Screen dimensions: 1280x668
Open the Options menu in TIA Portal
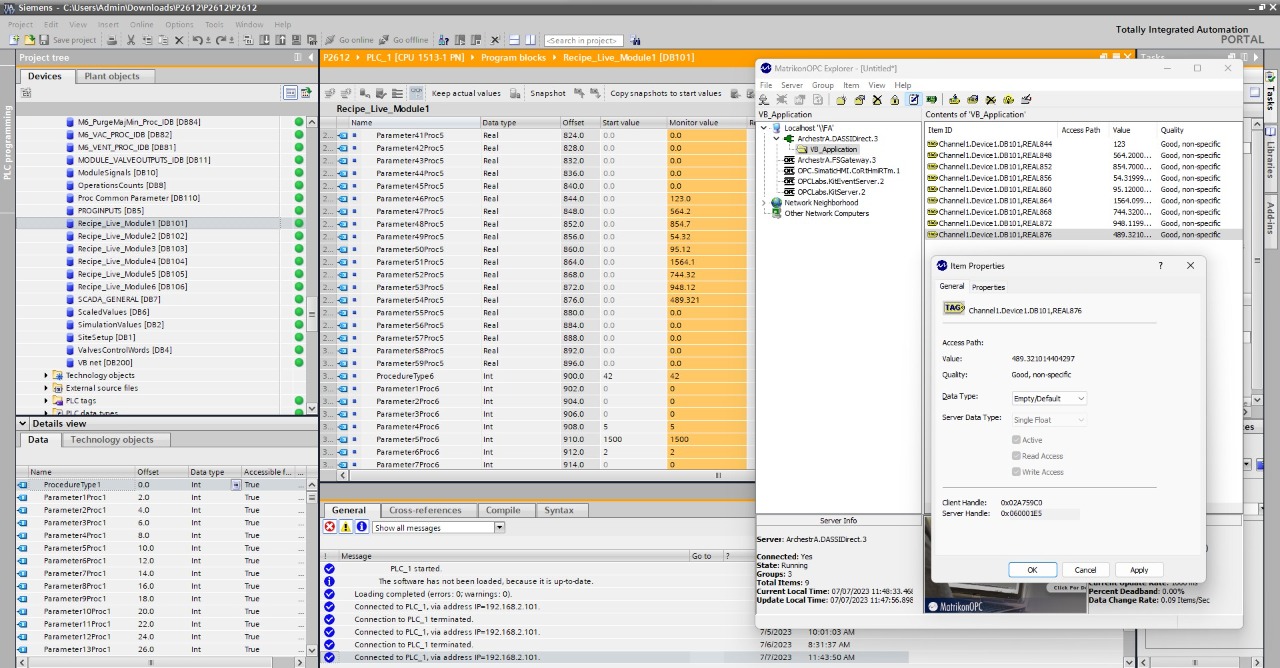179,24
